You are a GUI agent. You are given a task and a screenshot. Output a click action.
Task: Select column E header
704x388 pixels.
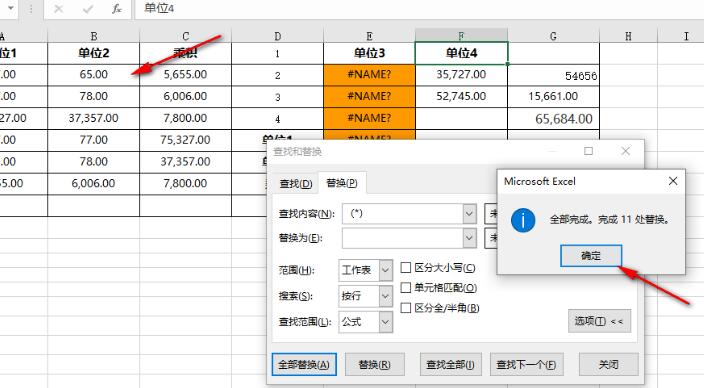369,36
